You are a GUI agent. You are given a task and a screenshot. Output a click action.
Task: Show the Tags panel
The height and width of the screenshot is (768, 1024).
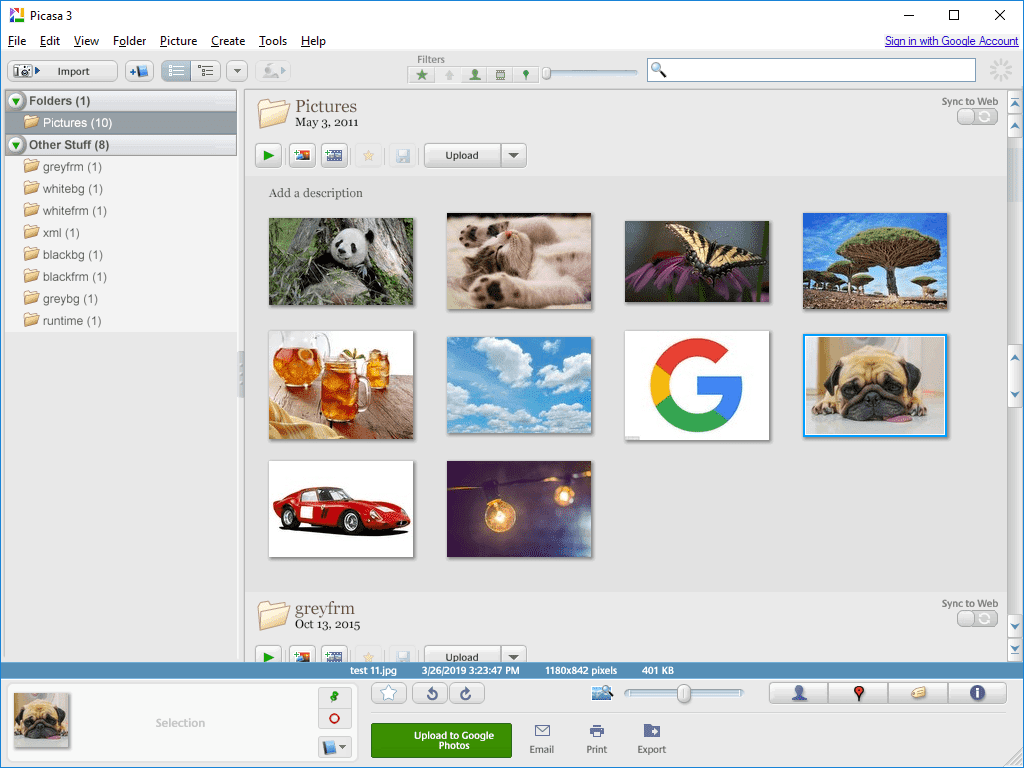(x=918, y=693)
